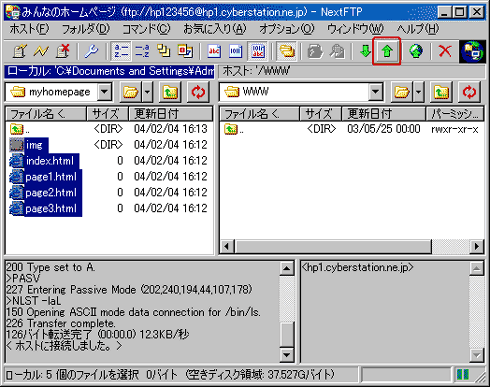Go up one folder on host pane
Viewport: 490px width, 387px height.
(441, 92)
